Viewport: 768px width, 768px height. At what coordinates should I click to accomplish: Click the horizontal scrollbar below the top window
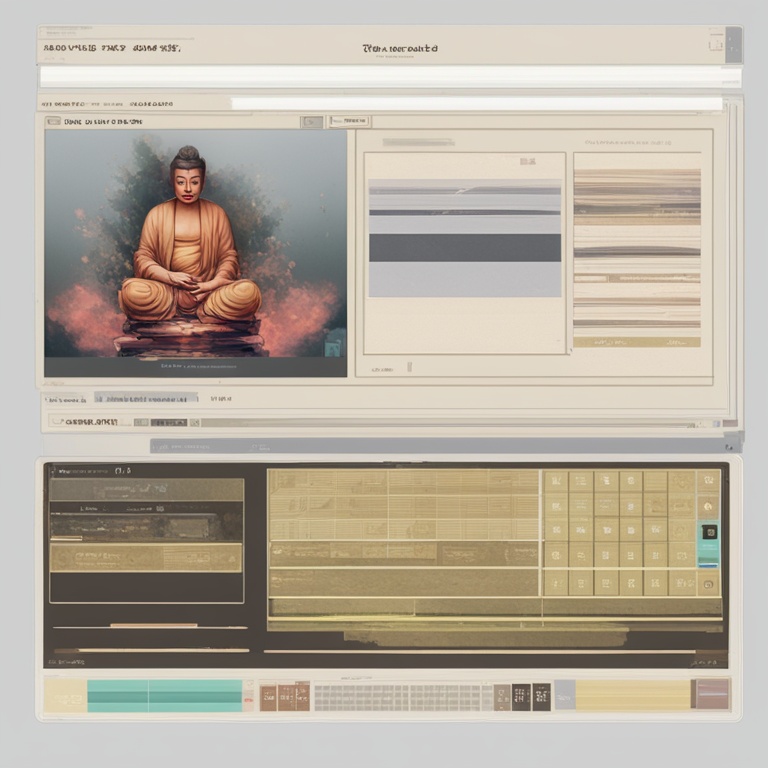(x=440, y=446)
